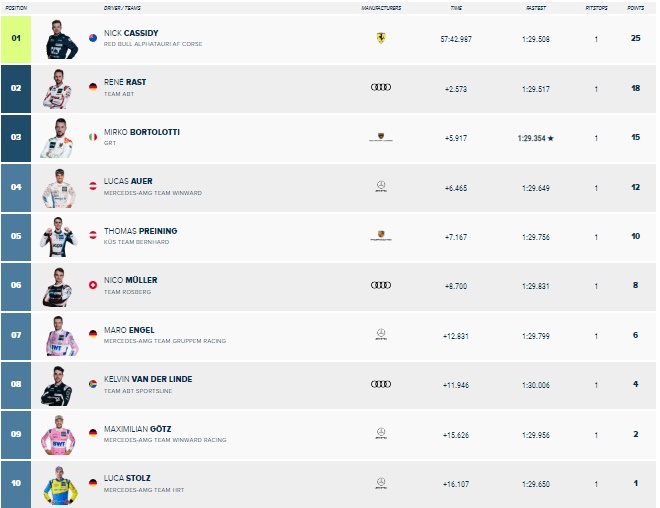Click the Audi rings logo beside René Rast
This screenshot has width=660, height=508.
coord(381,88)
